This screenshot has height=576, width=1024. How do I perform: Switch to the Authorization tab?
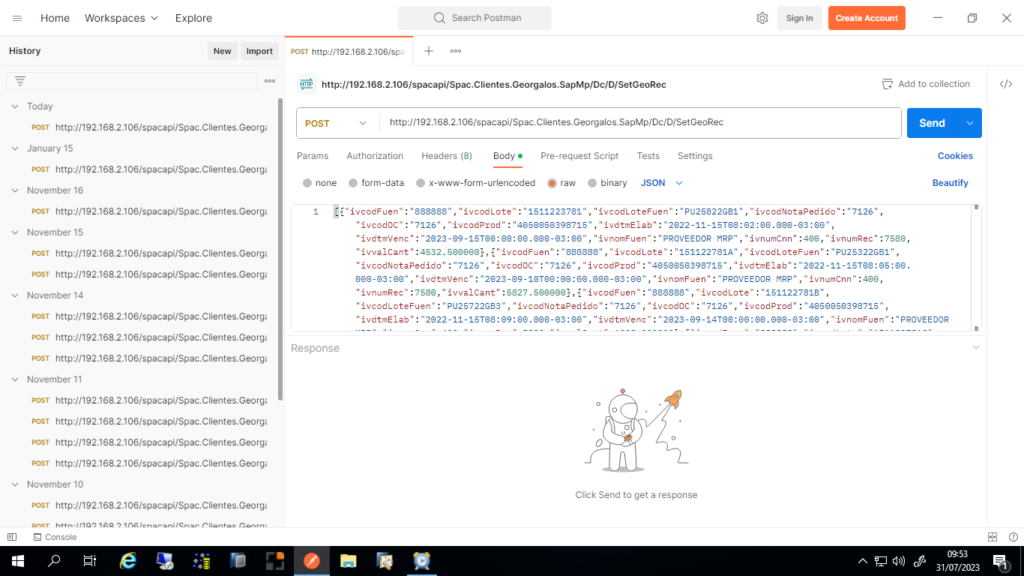[375, 156]
